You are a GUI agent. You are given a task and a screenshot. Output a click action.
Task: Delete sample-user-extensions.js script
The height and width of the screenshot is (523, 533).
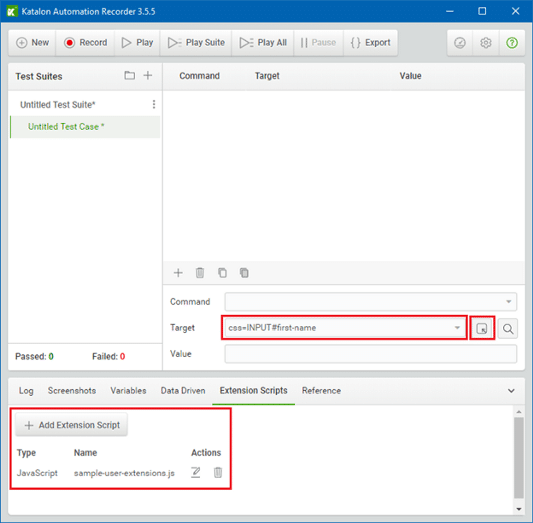pos(218,473)
